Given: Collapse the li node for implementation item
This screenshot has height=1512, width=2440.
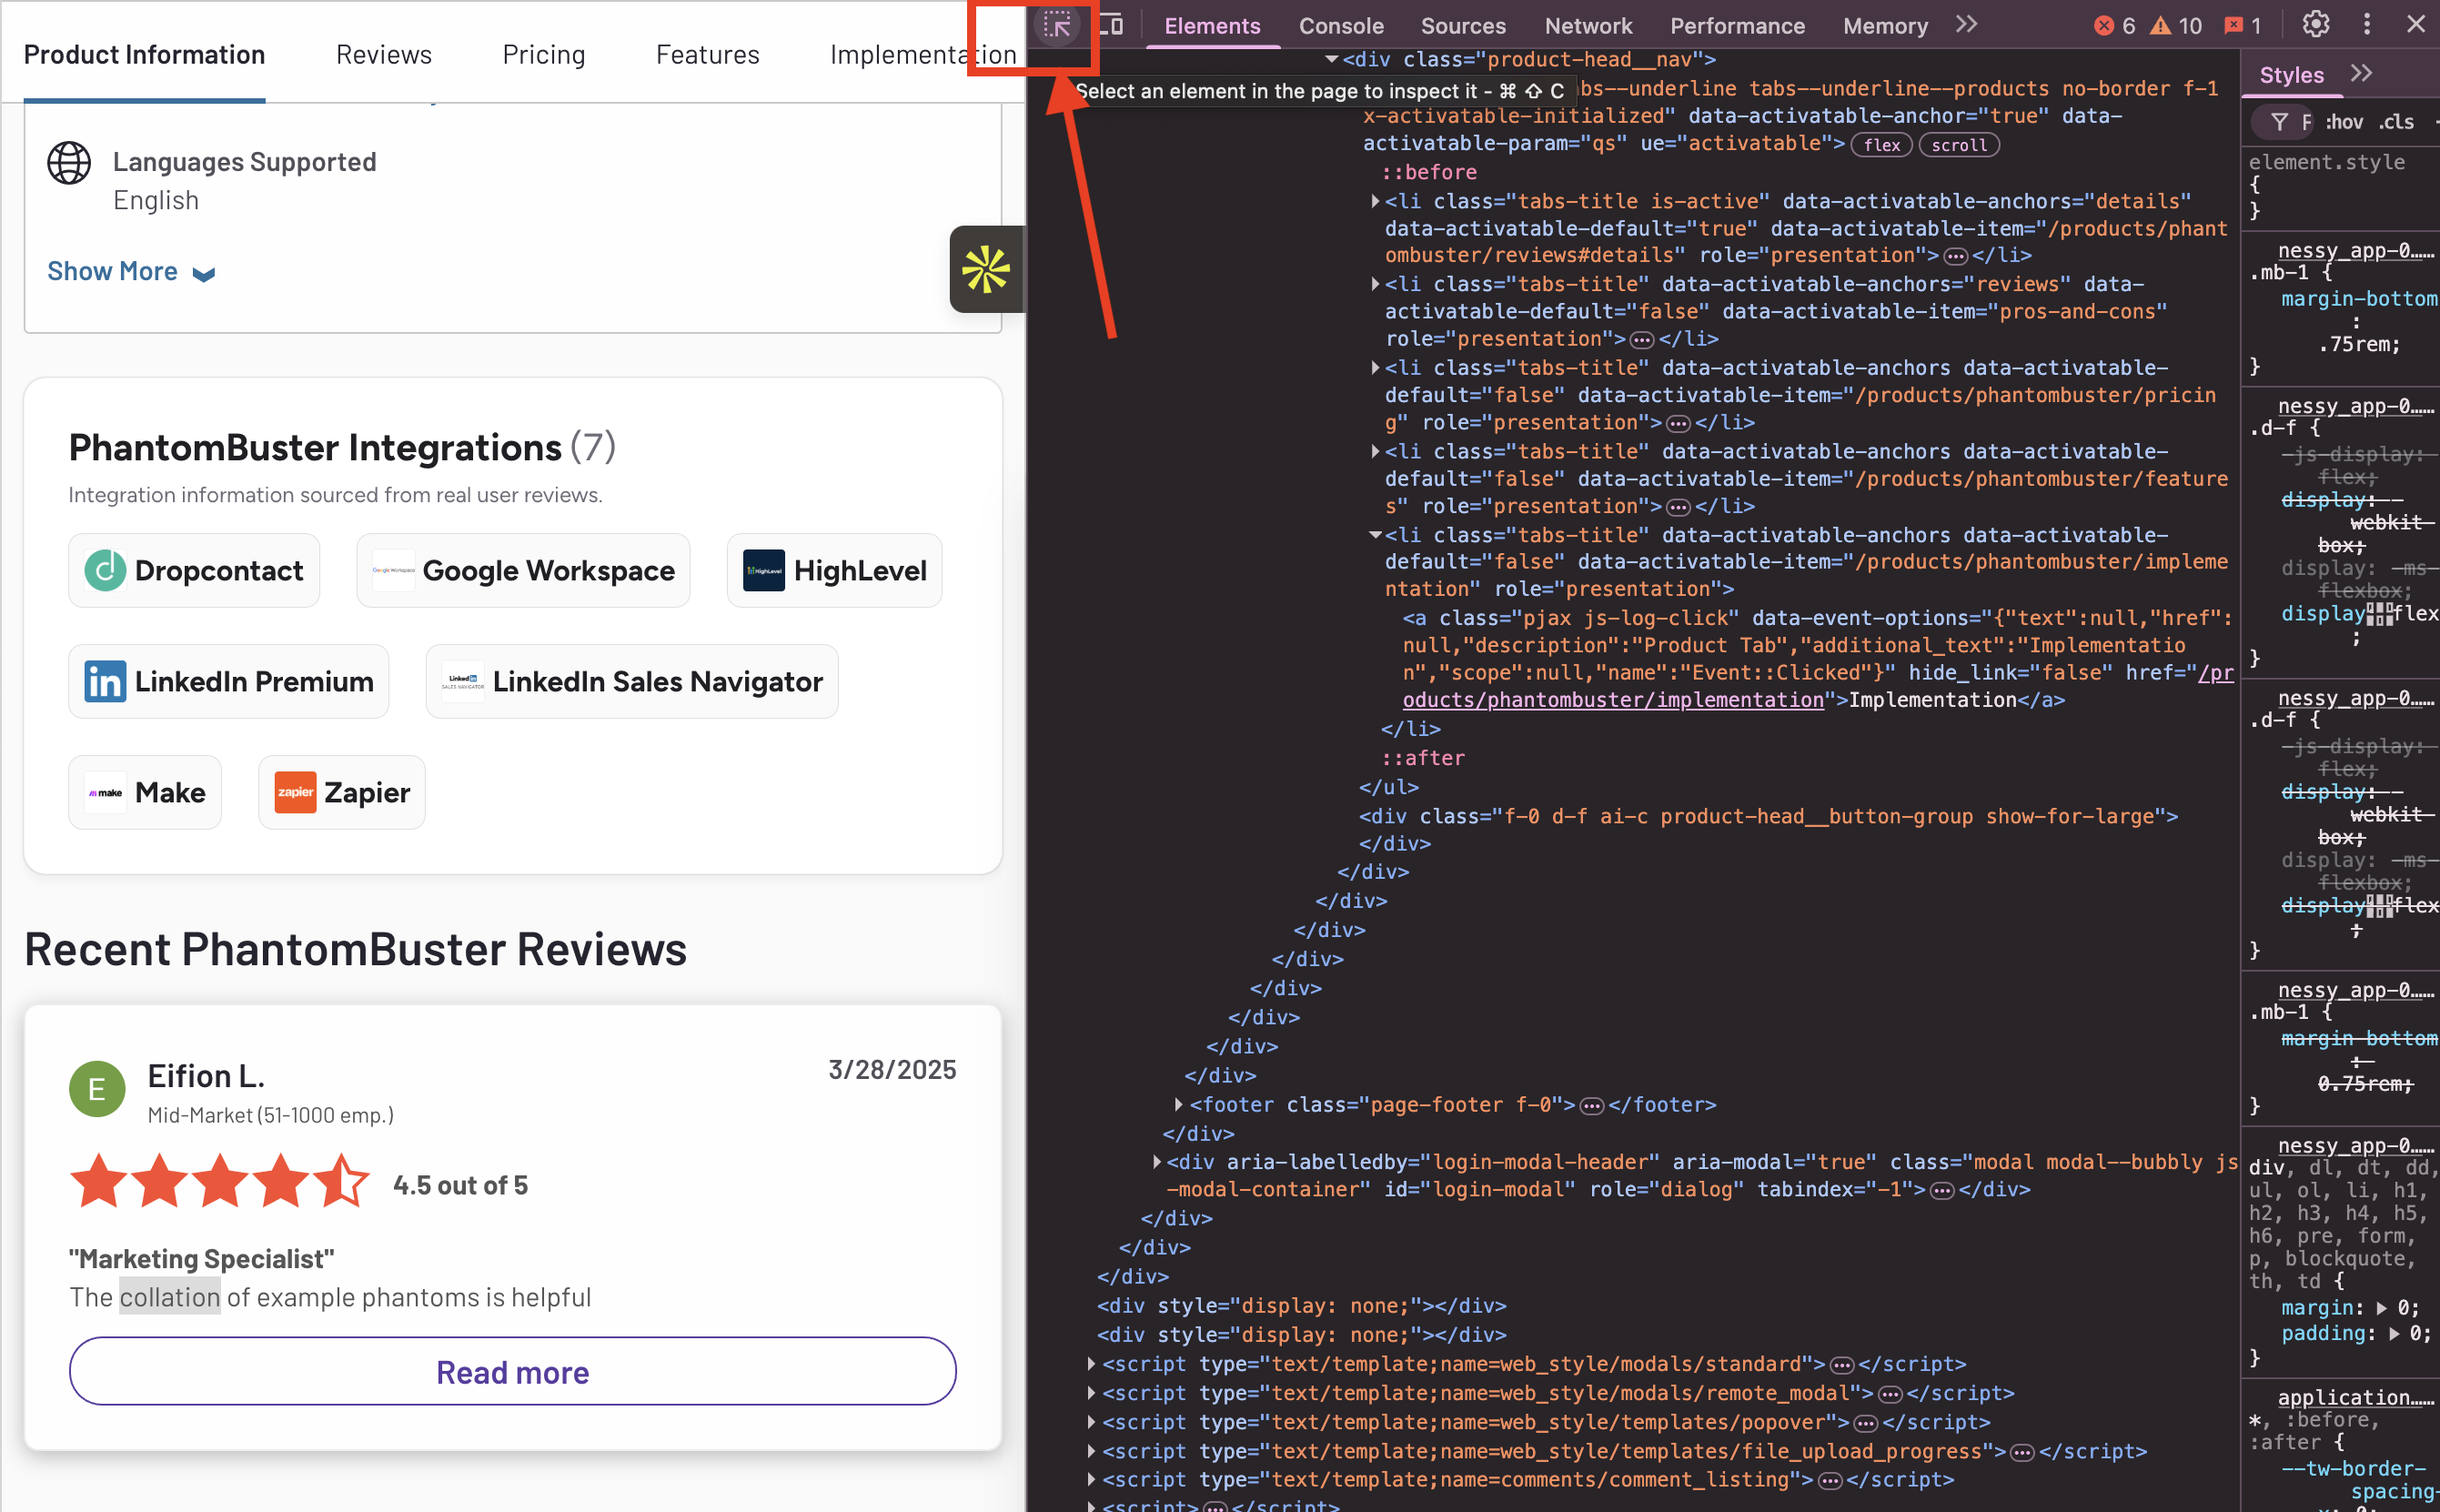Looking at the screenshot, I should (x=1375, y=536).
